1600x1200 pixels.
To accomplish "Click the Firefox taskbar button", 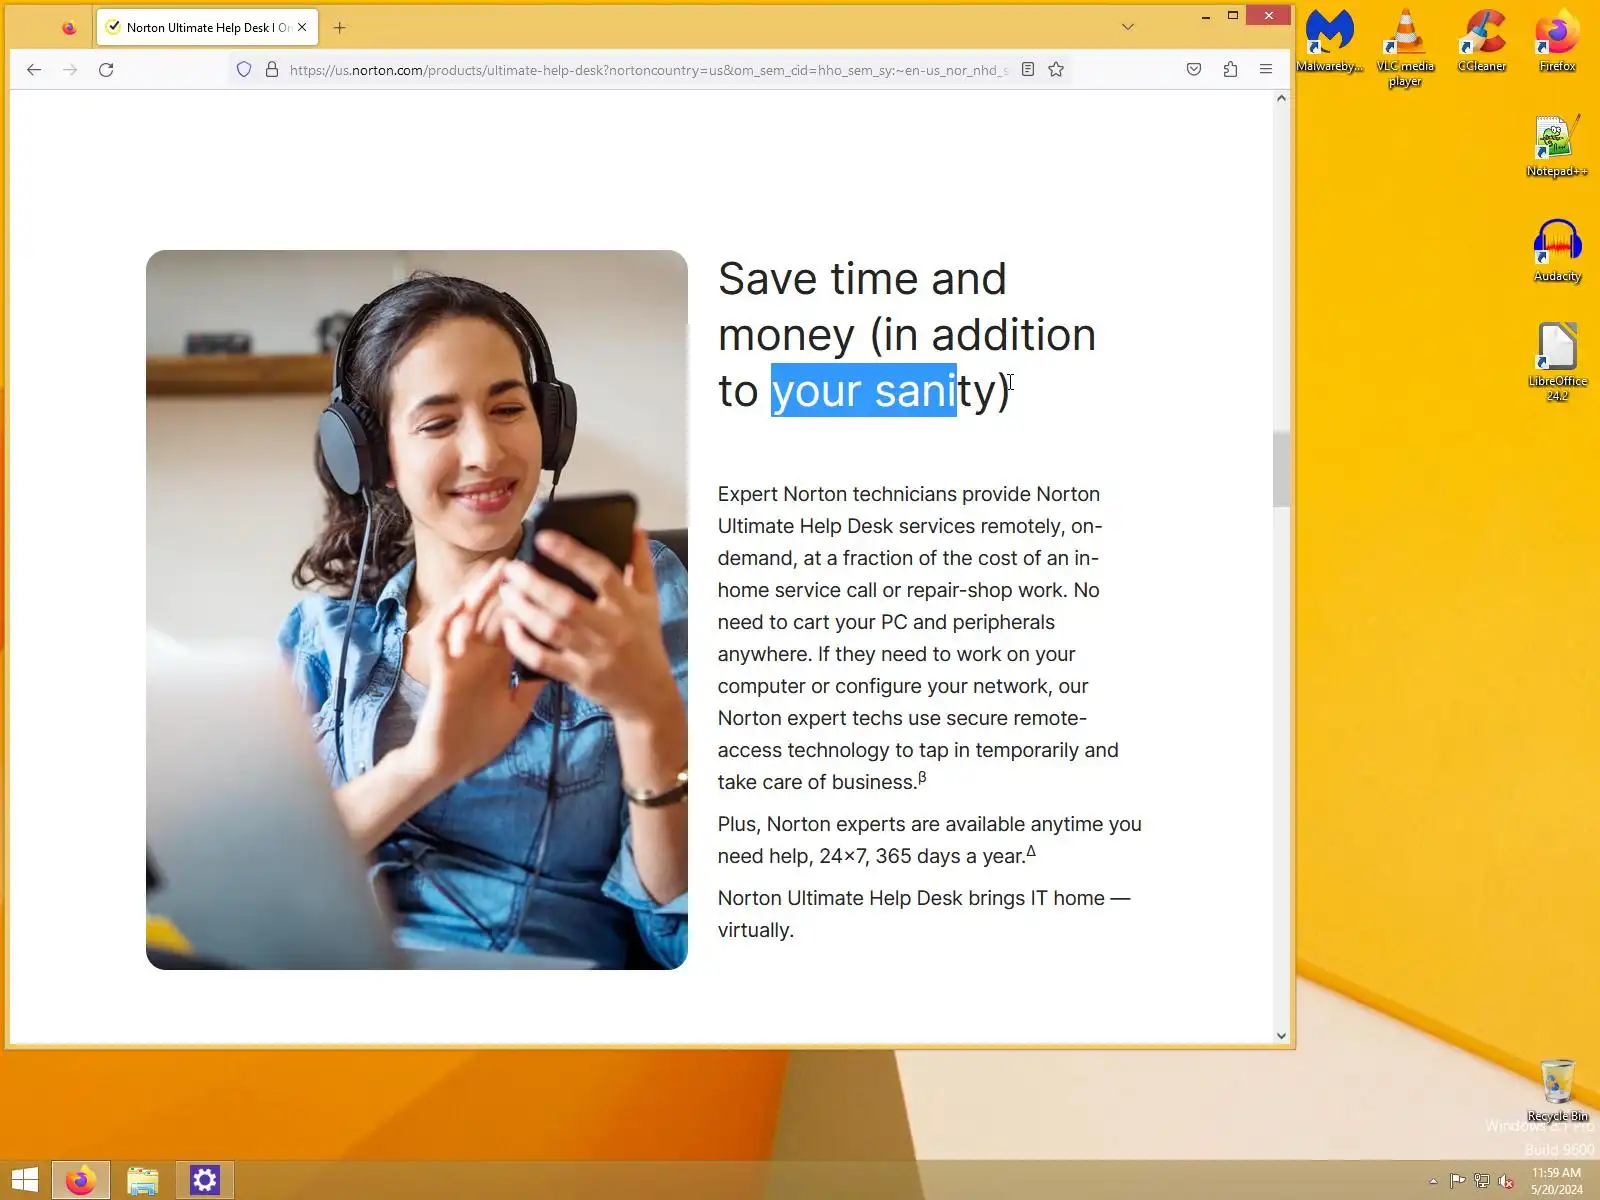I will 81,1180.
